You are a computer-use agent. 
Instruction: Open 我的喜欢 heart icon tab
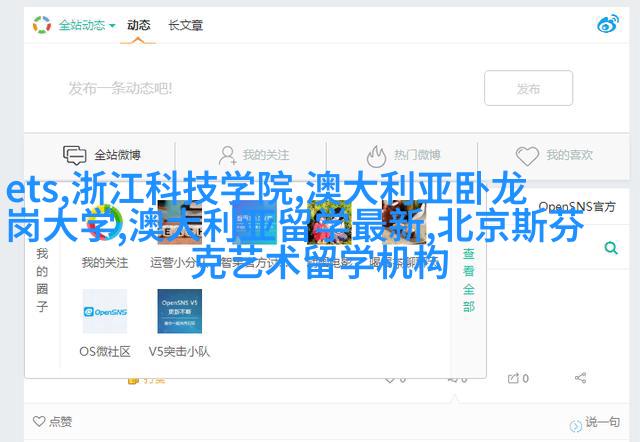click(554, 155)
